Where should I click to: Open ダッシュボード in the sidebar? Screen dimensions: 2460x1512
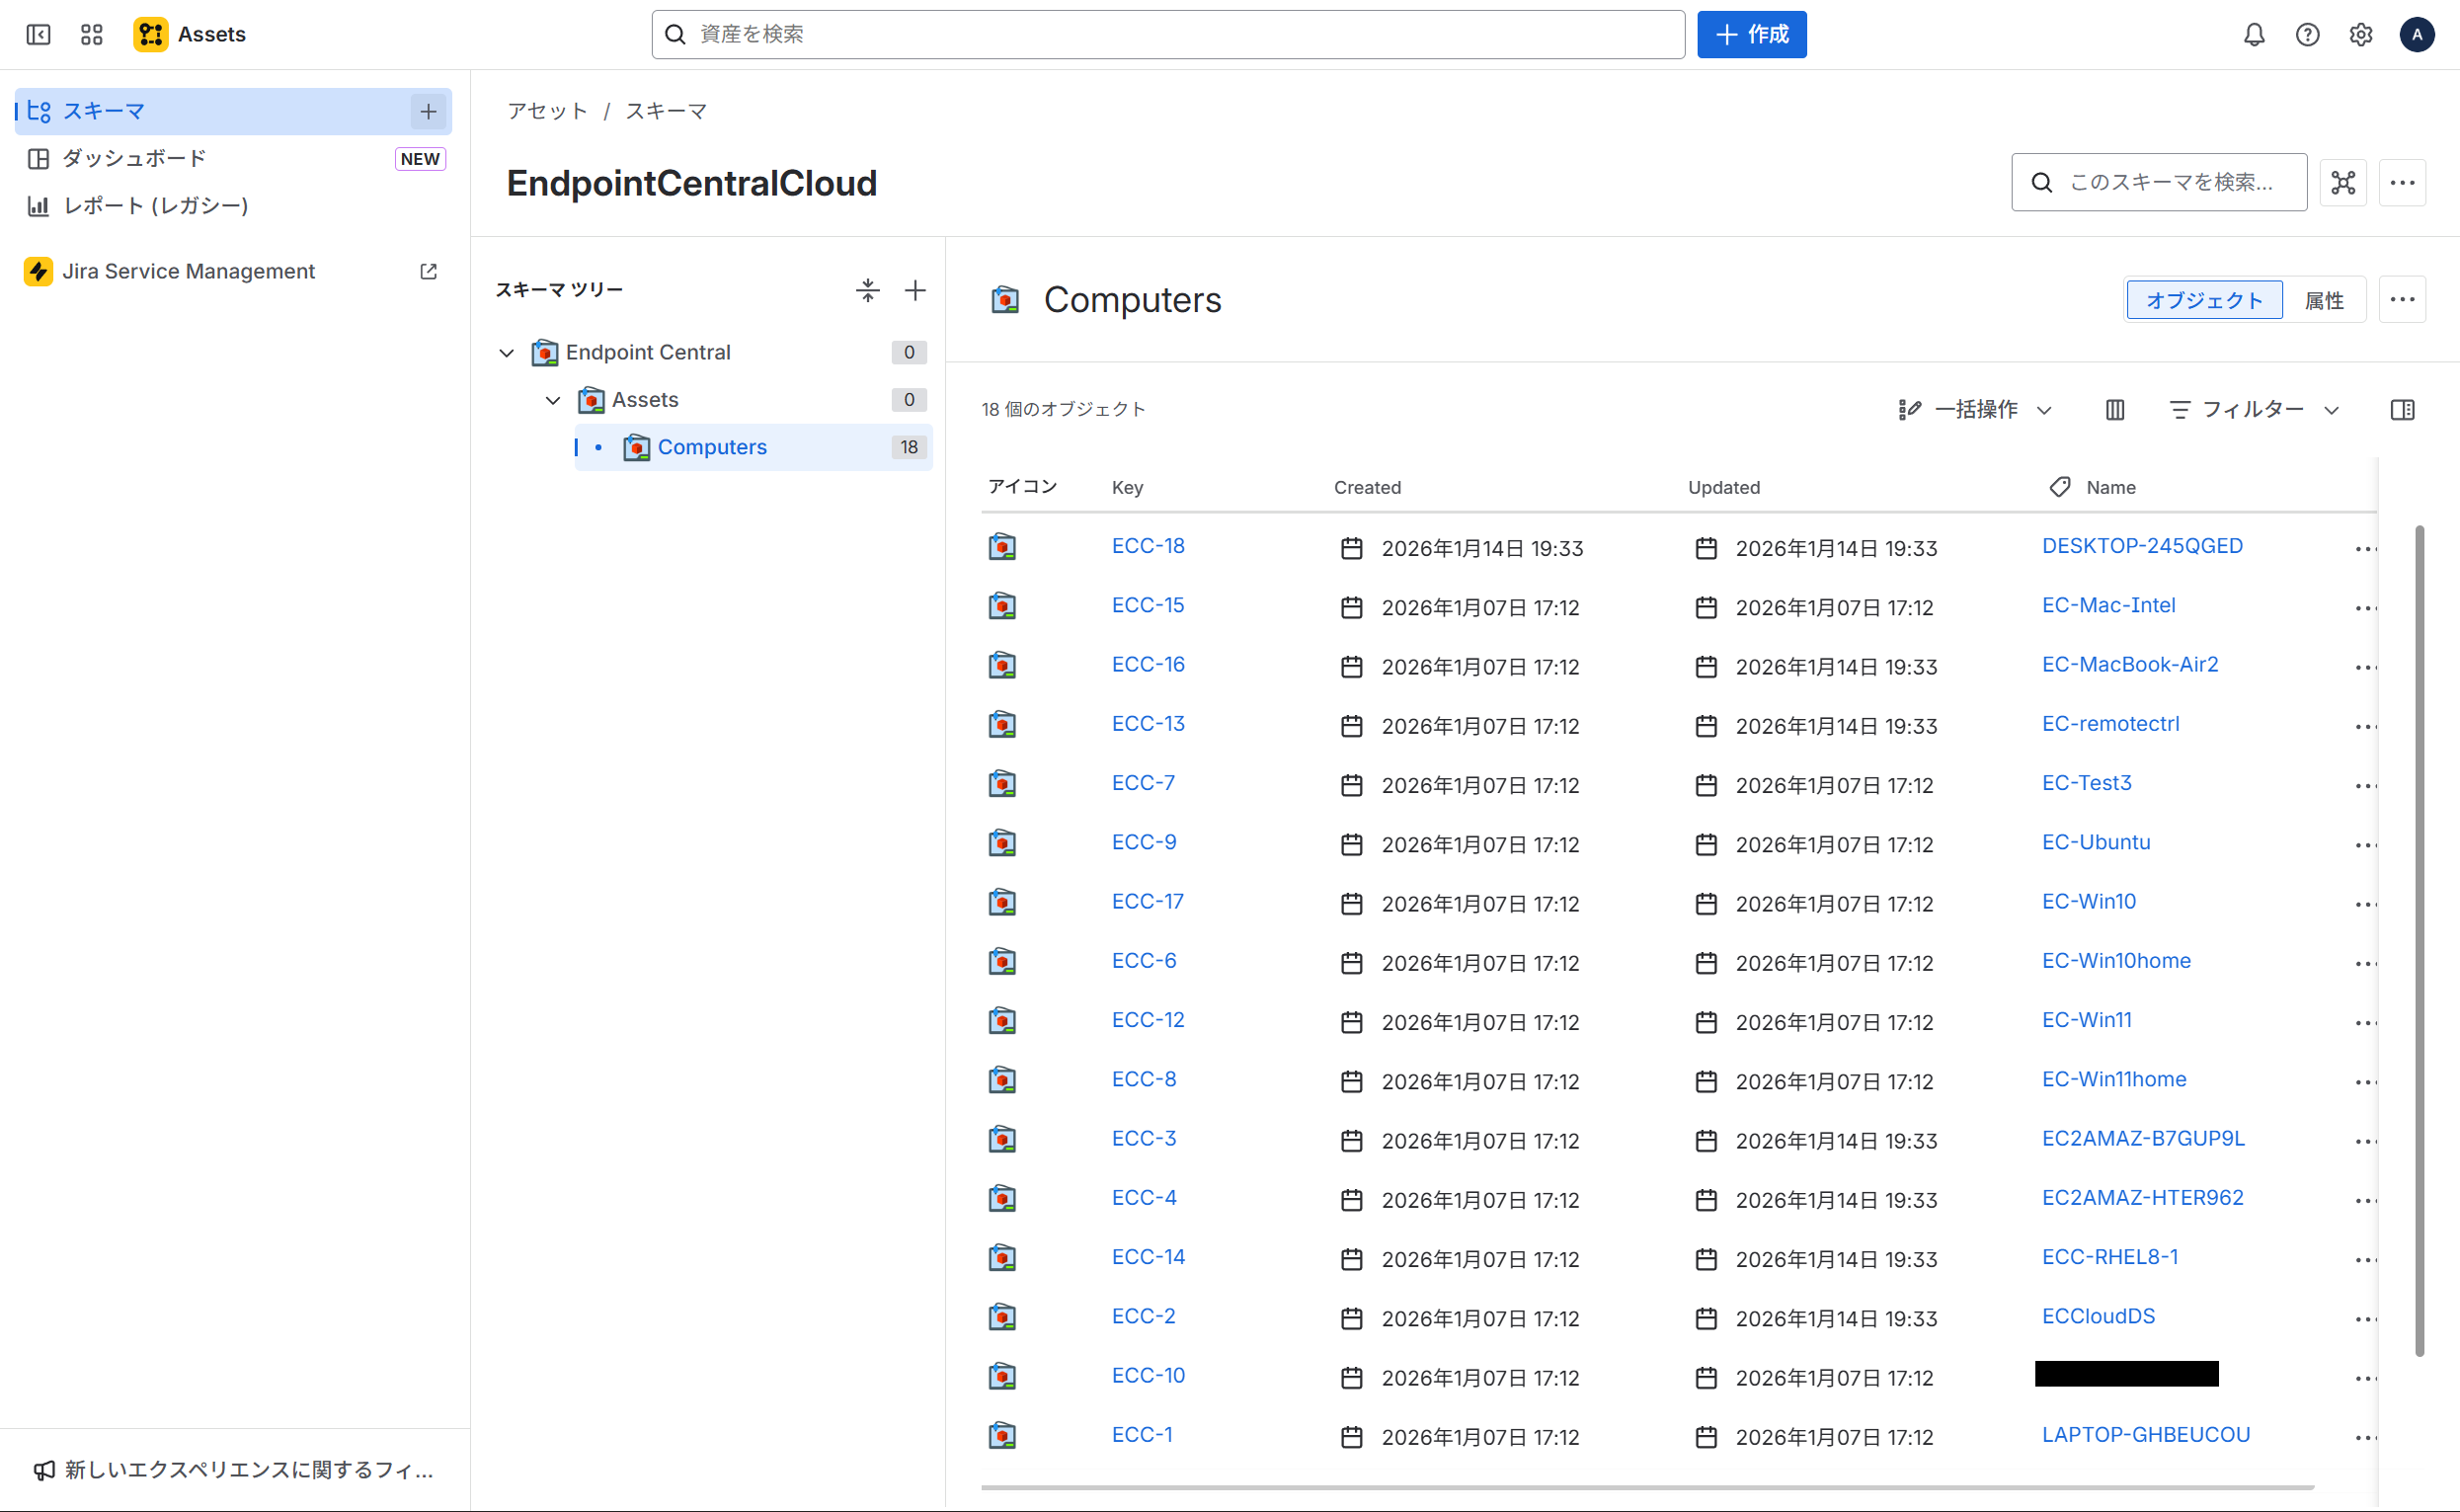[134, 158]
